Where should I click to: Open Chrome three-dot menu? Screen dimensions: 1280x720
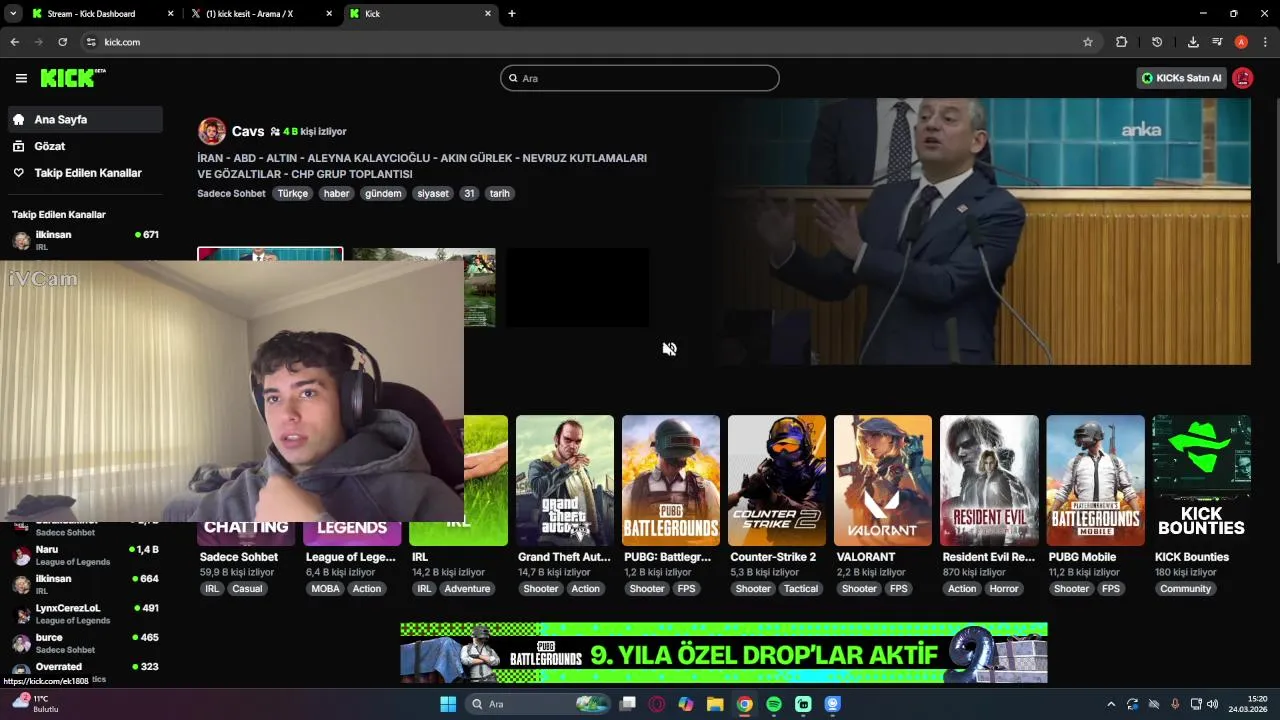pyautogui.click(x=1265, y=42)
